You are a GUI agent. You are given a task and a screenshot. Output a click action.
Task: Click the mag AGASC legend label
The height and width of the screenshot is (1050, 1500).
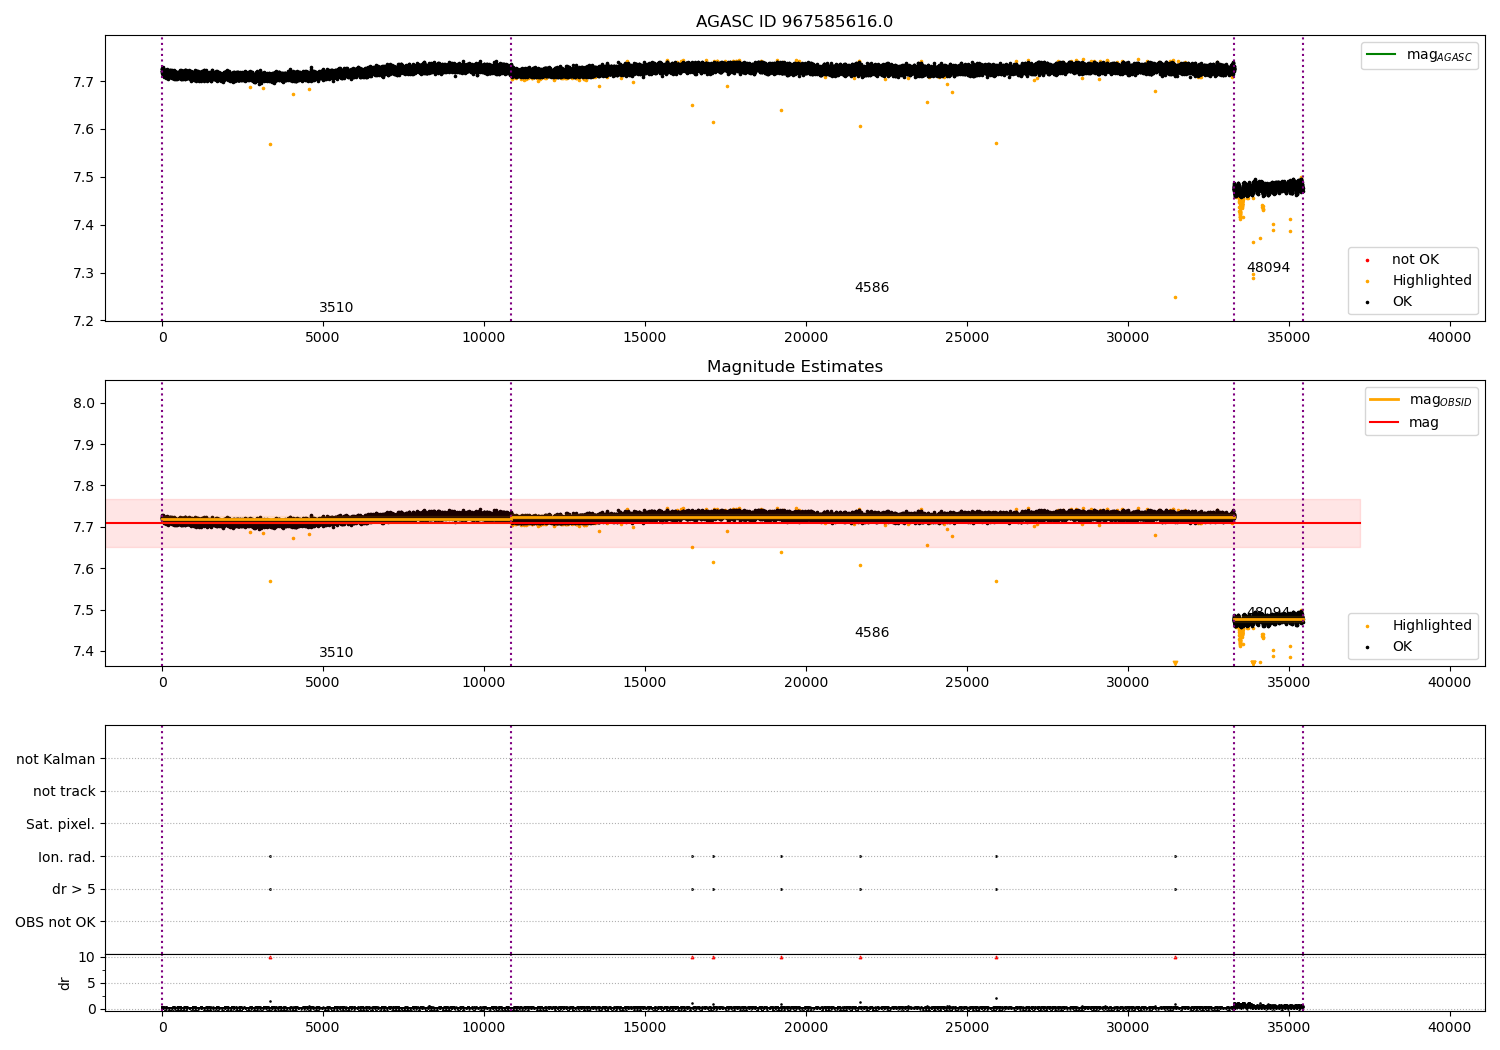coord(1439,56)
